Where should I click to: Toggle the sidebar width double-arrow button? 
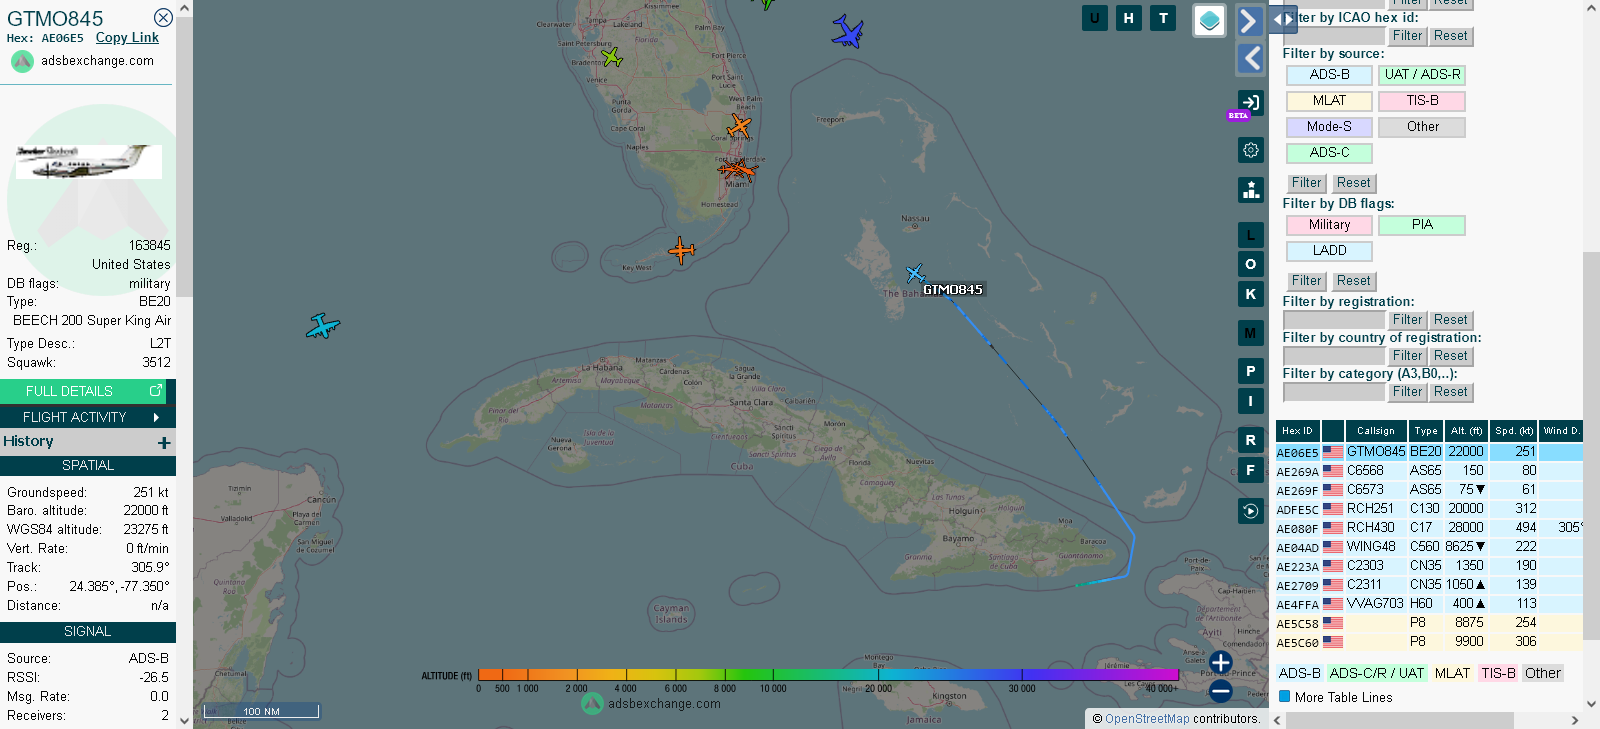tap(1283, 19)
